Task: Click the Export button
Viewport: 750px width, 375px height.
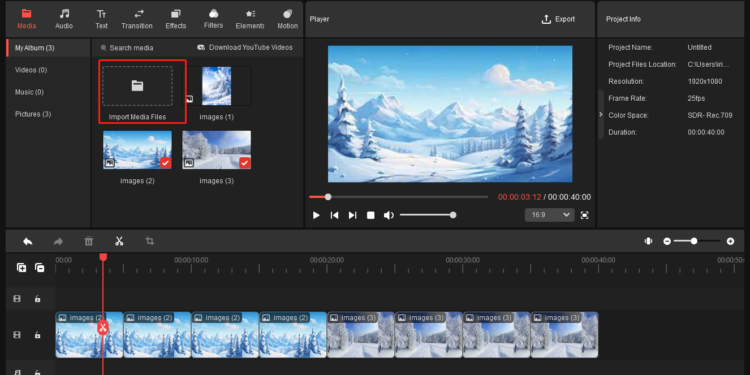Action: (558, 19)
